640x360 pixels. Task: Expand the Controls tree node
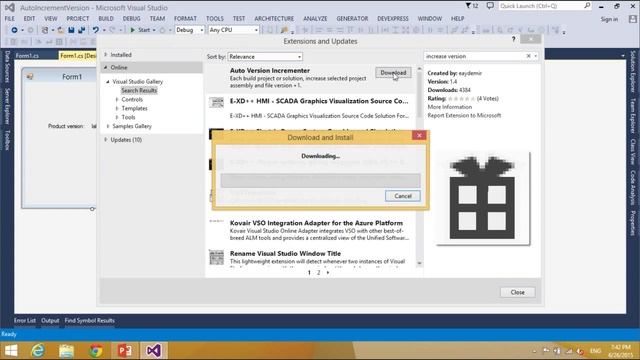pos(117,99)
